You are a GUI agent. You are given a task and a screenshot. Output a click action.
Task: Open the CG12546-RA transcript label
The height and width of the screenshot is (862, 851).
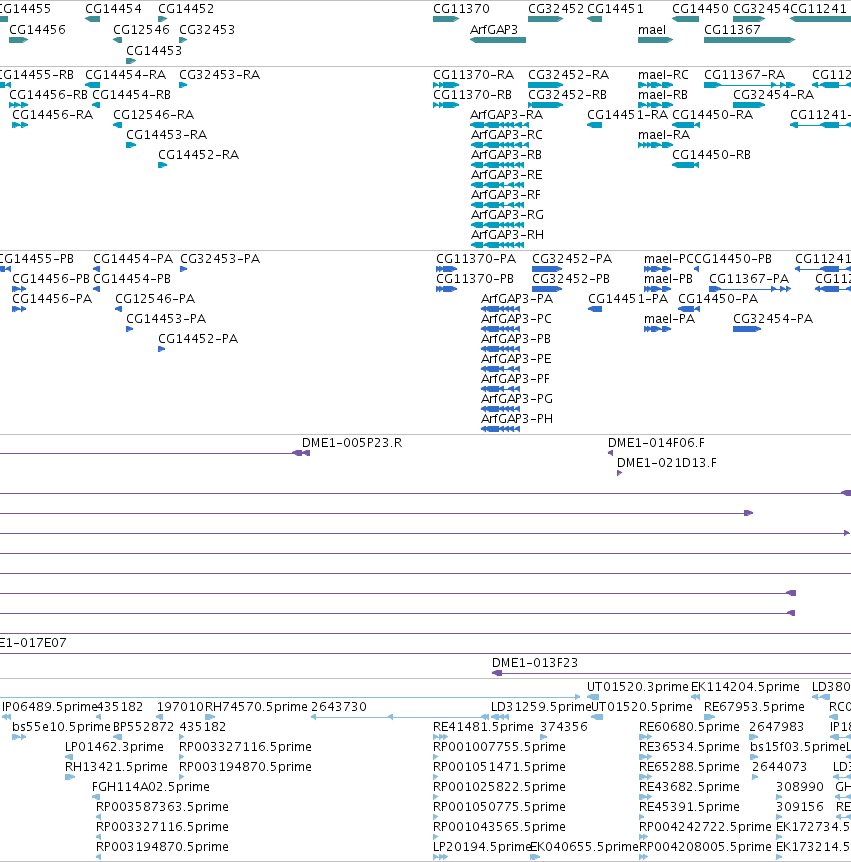154,114
